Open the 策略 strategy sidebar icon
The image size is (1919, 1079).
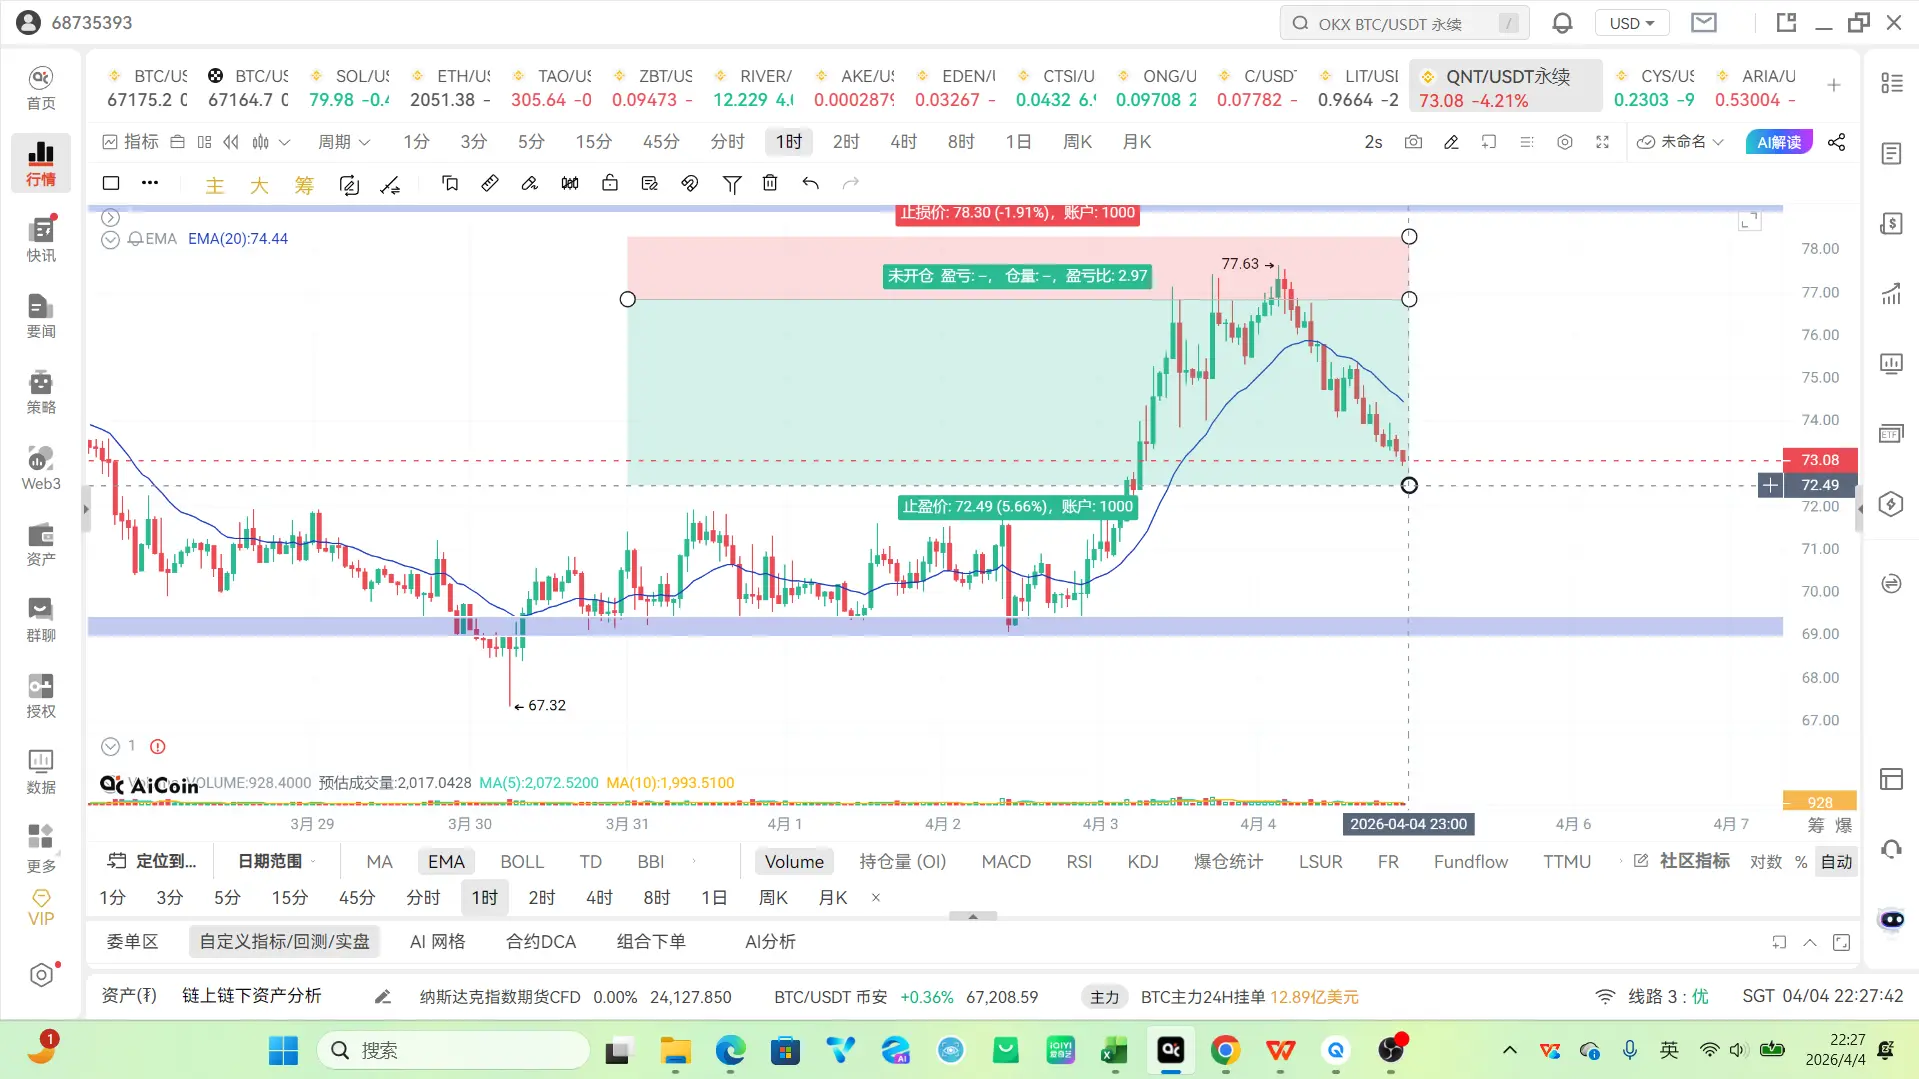tap(41, 391)
